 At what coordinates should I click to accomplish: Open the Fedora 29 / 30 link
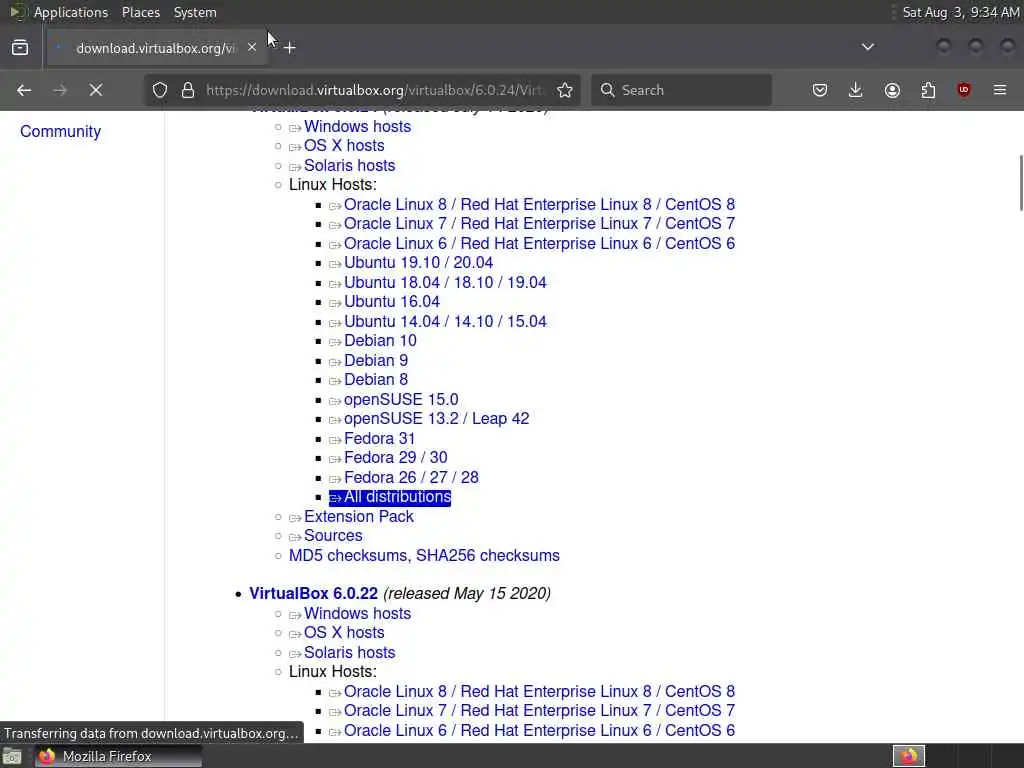pos(396,458)
